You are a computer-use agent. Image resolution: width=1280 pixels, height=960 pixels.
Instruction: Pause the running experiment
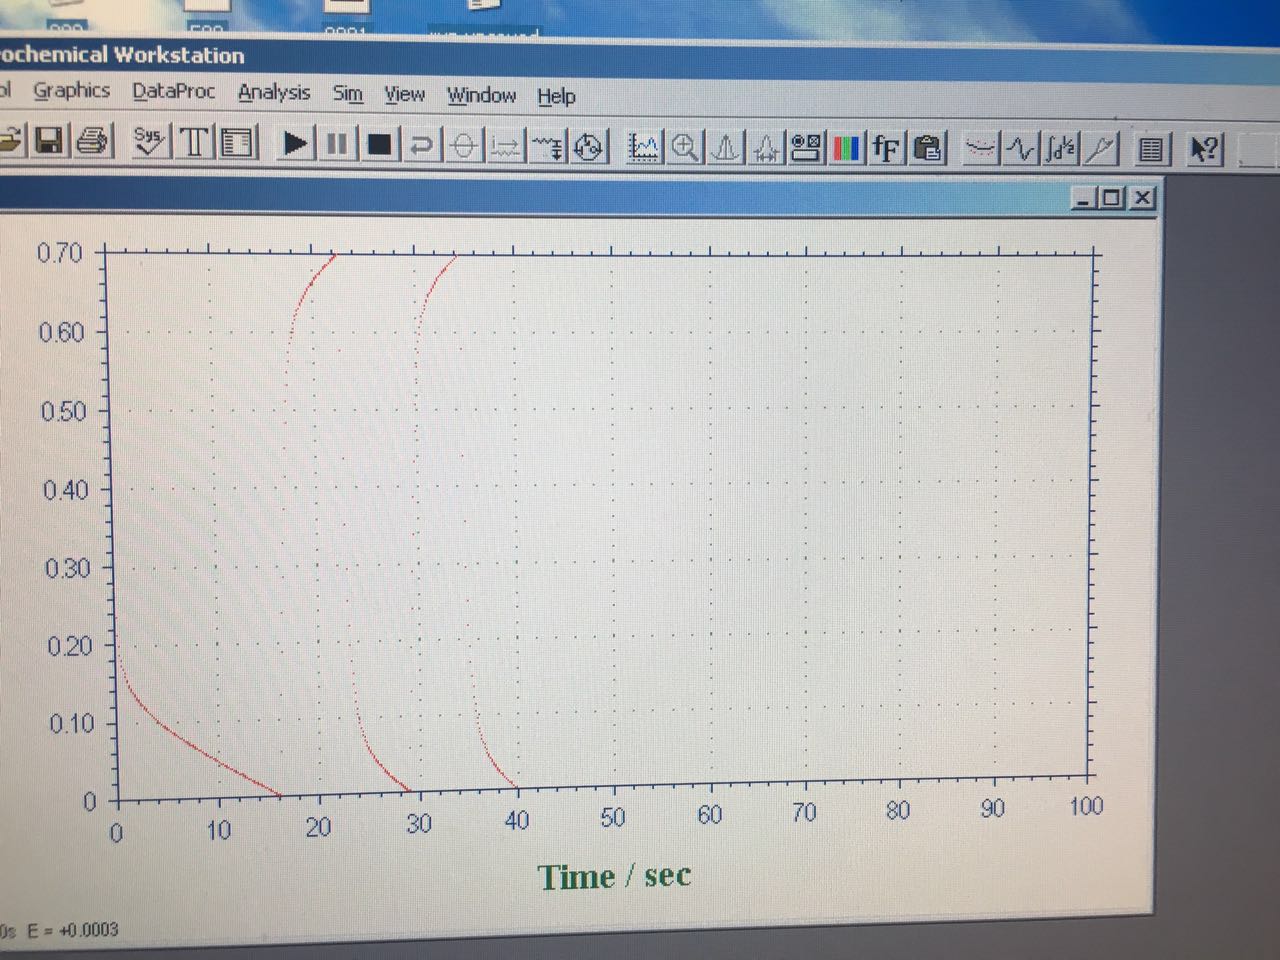point(337,144)
